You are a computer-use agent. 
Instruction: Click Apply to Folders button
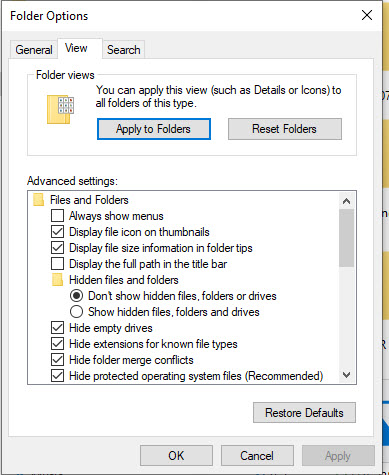(154, 129)
